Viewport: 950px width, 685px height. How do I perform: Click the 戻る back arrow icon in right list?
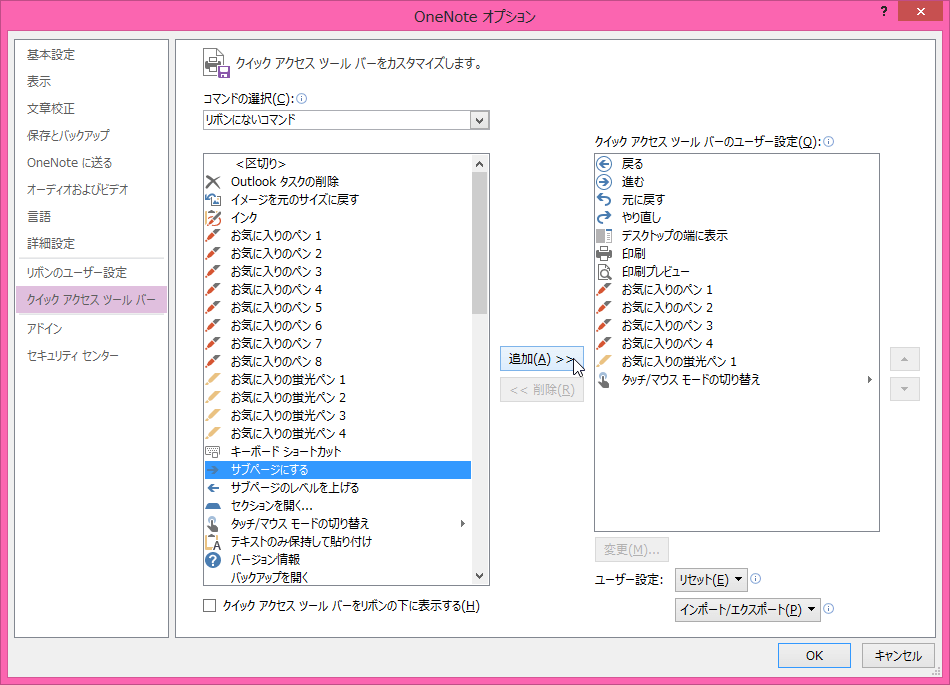(604, 164)
